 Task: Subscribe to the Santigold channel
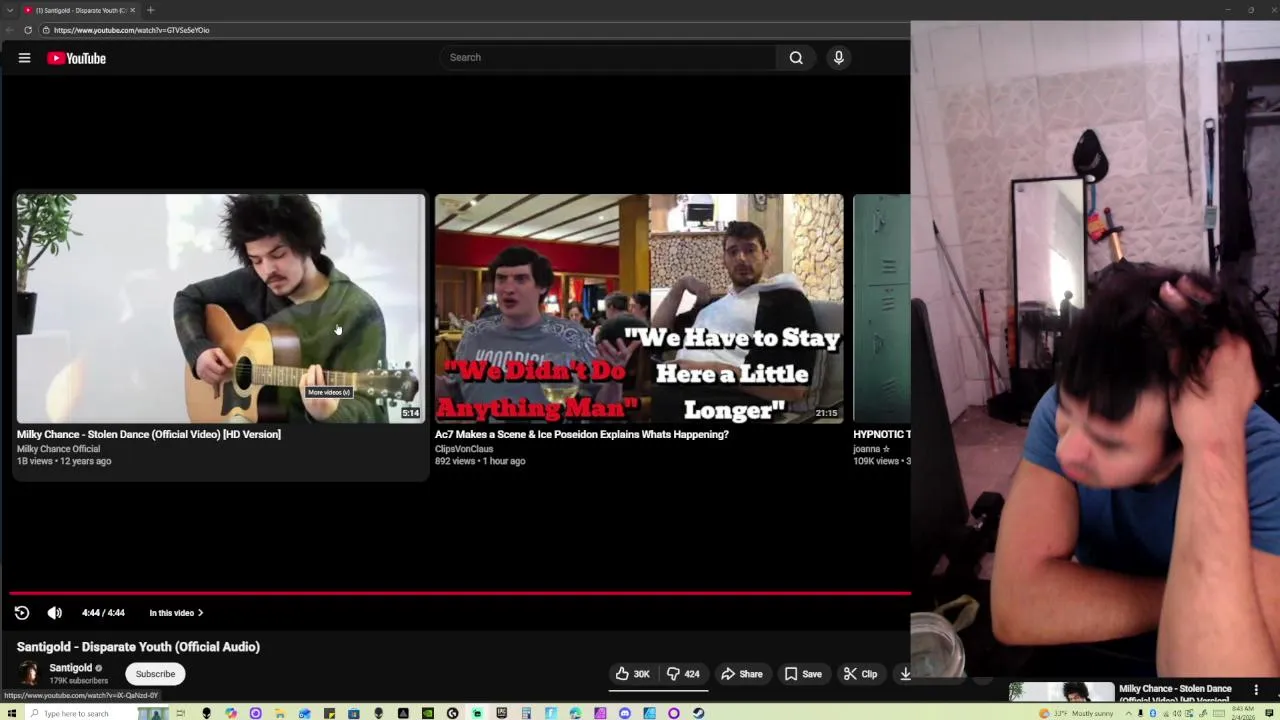(x=155, y=674)
